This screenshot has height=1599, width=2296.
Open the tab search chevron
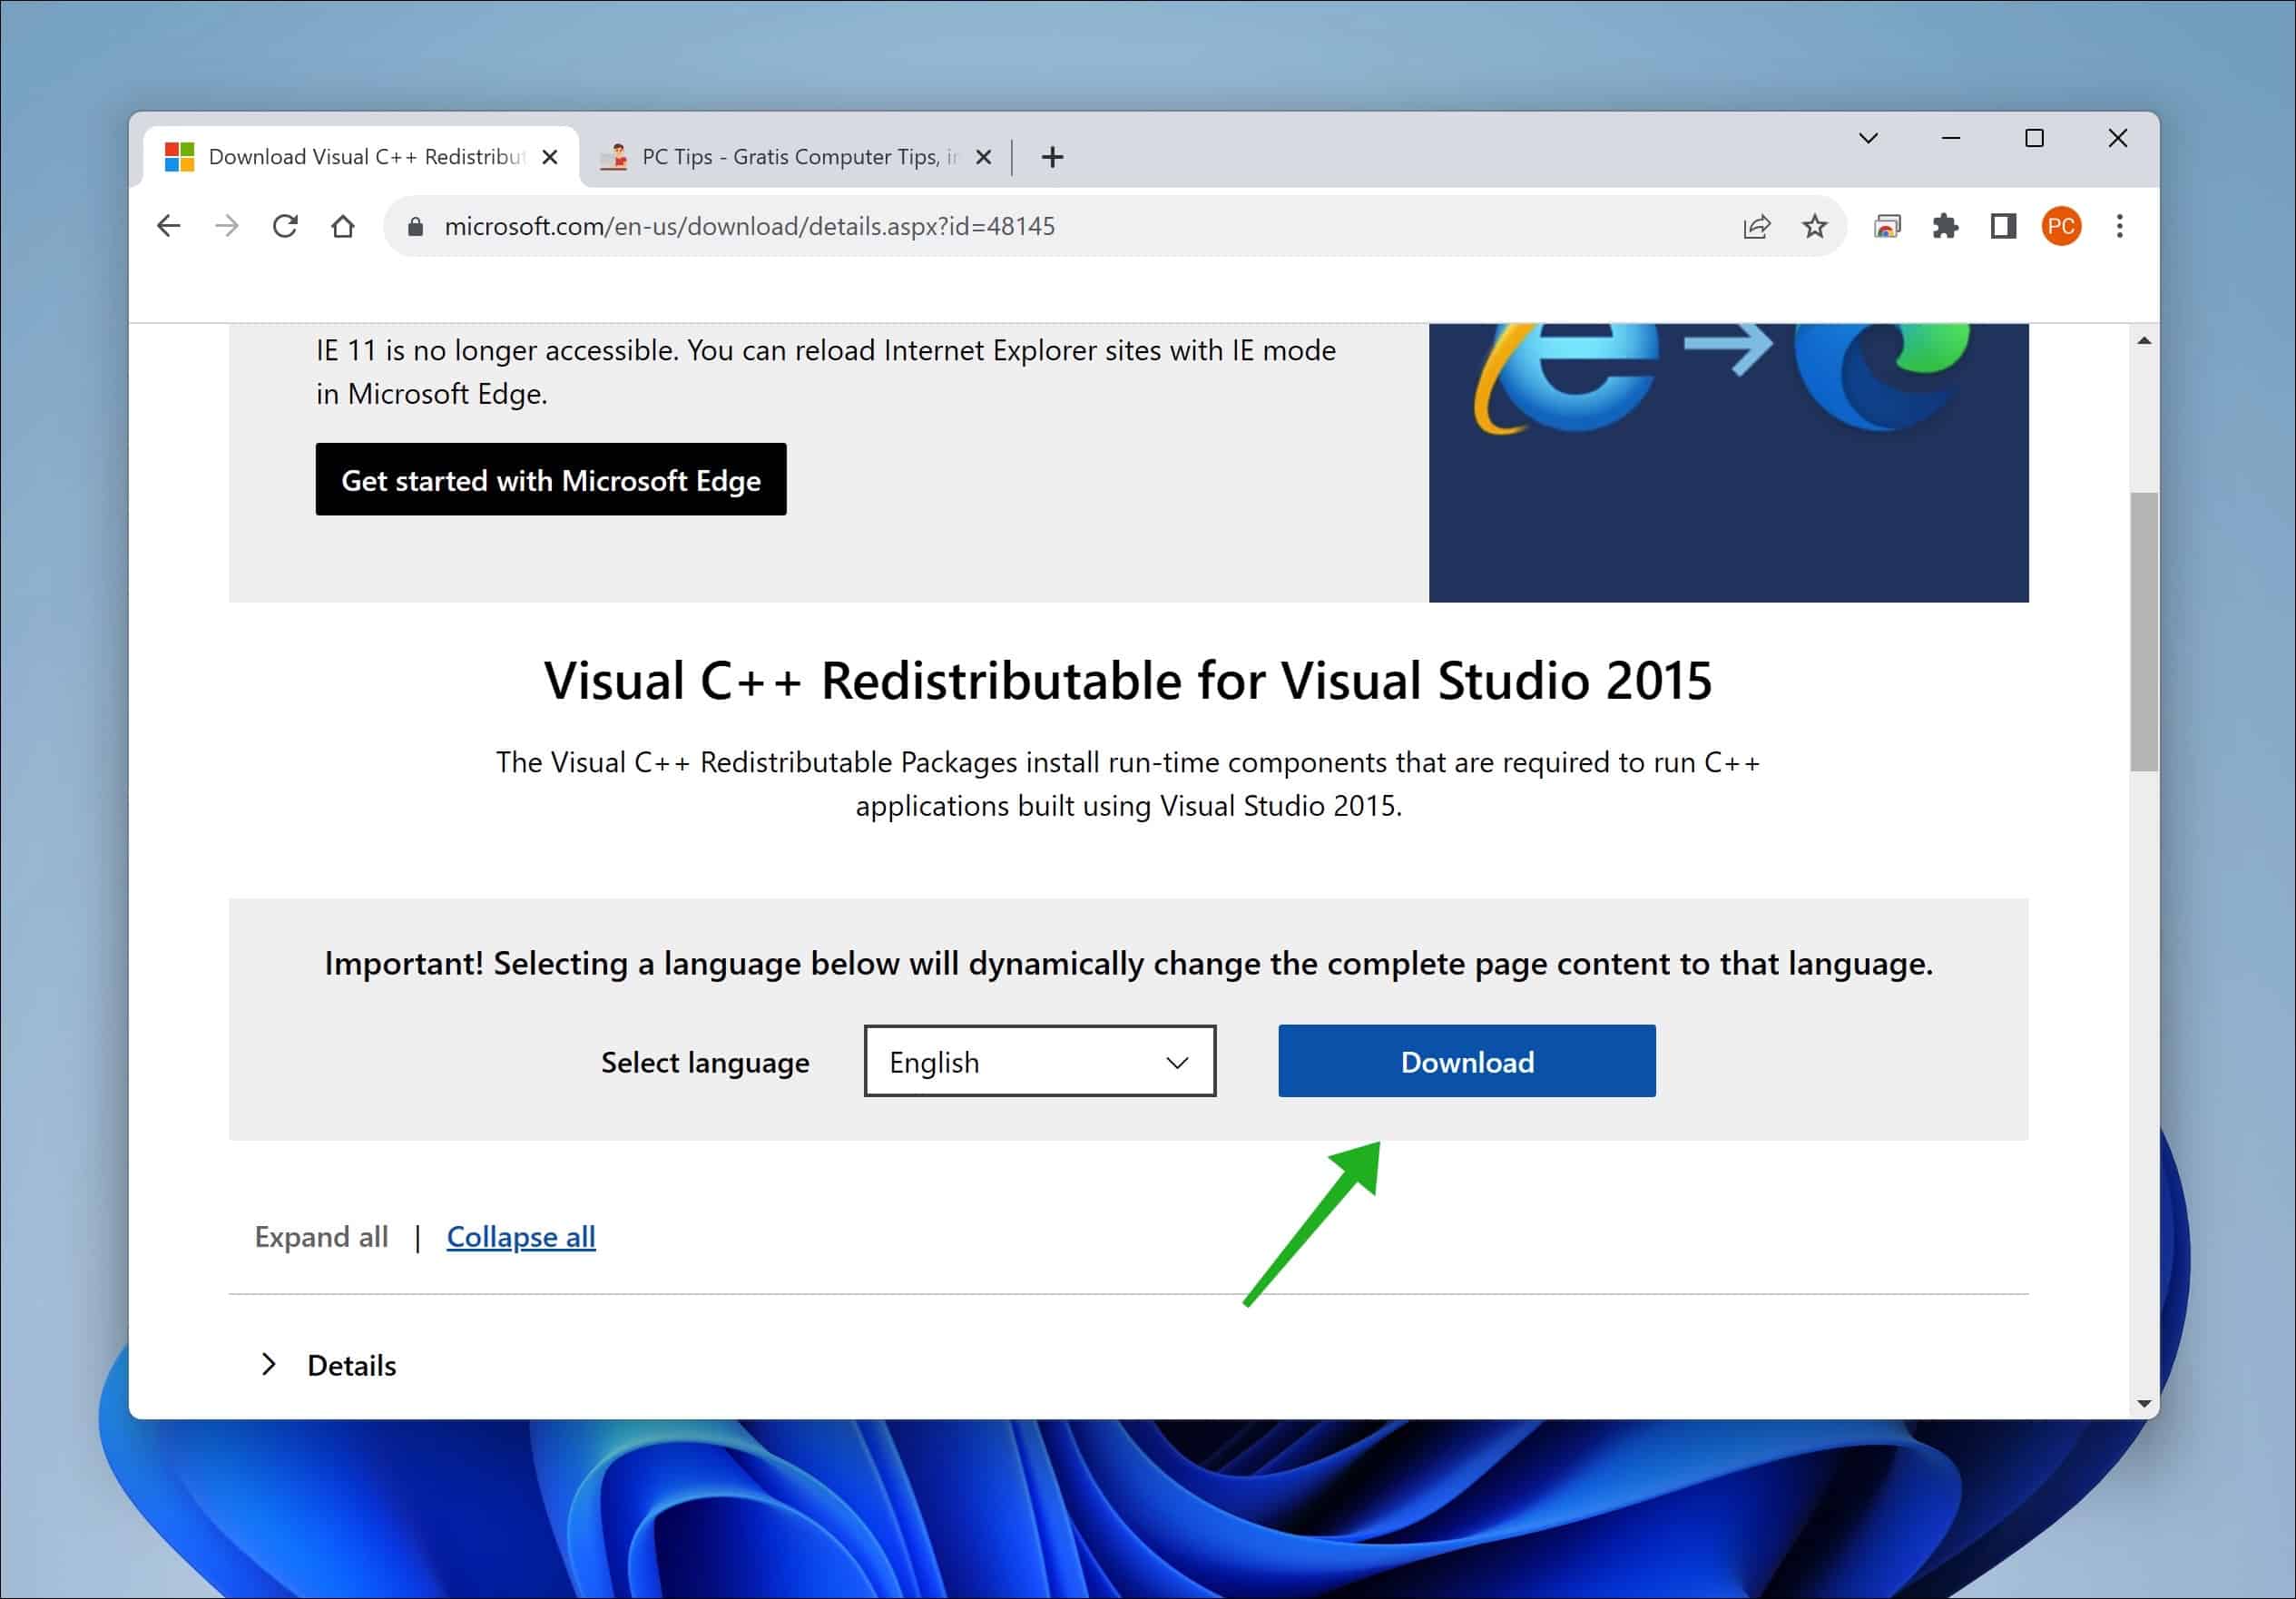click(1867, 138)
